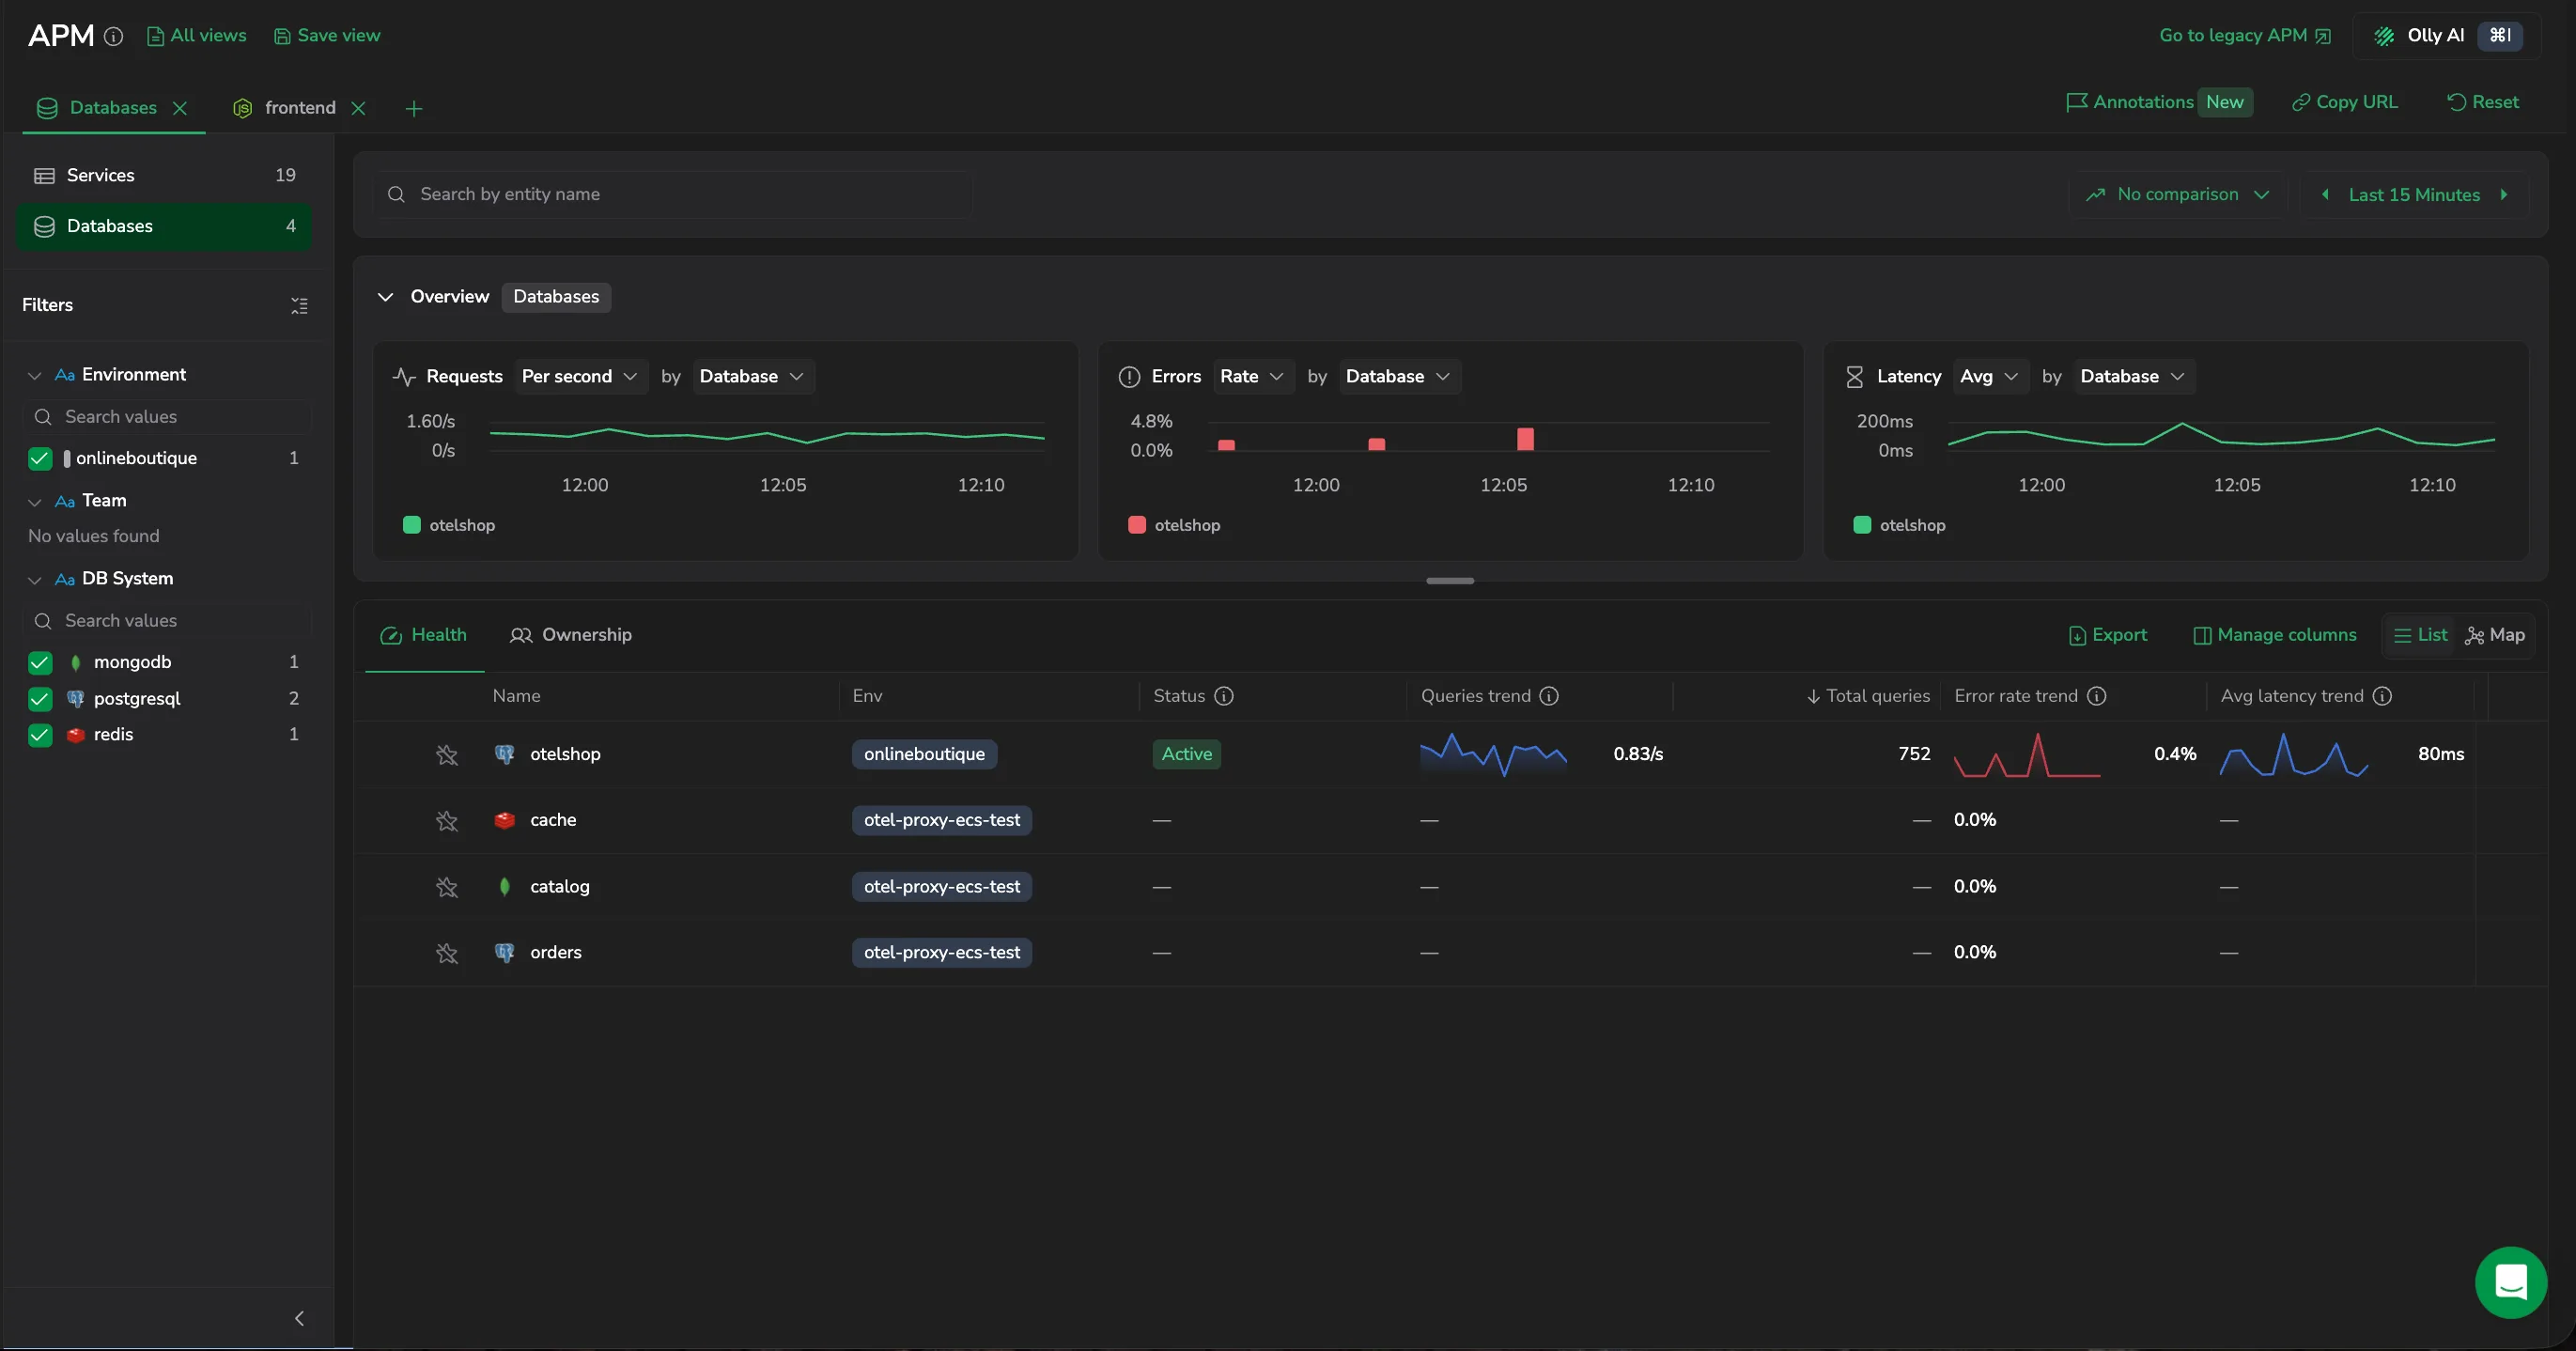Click the APM info icon
2576x1351 pixels.
[114, 37]
